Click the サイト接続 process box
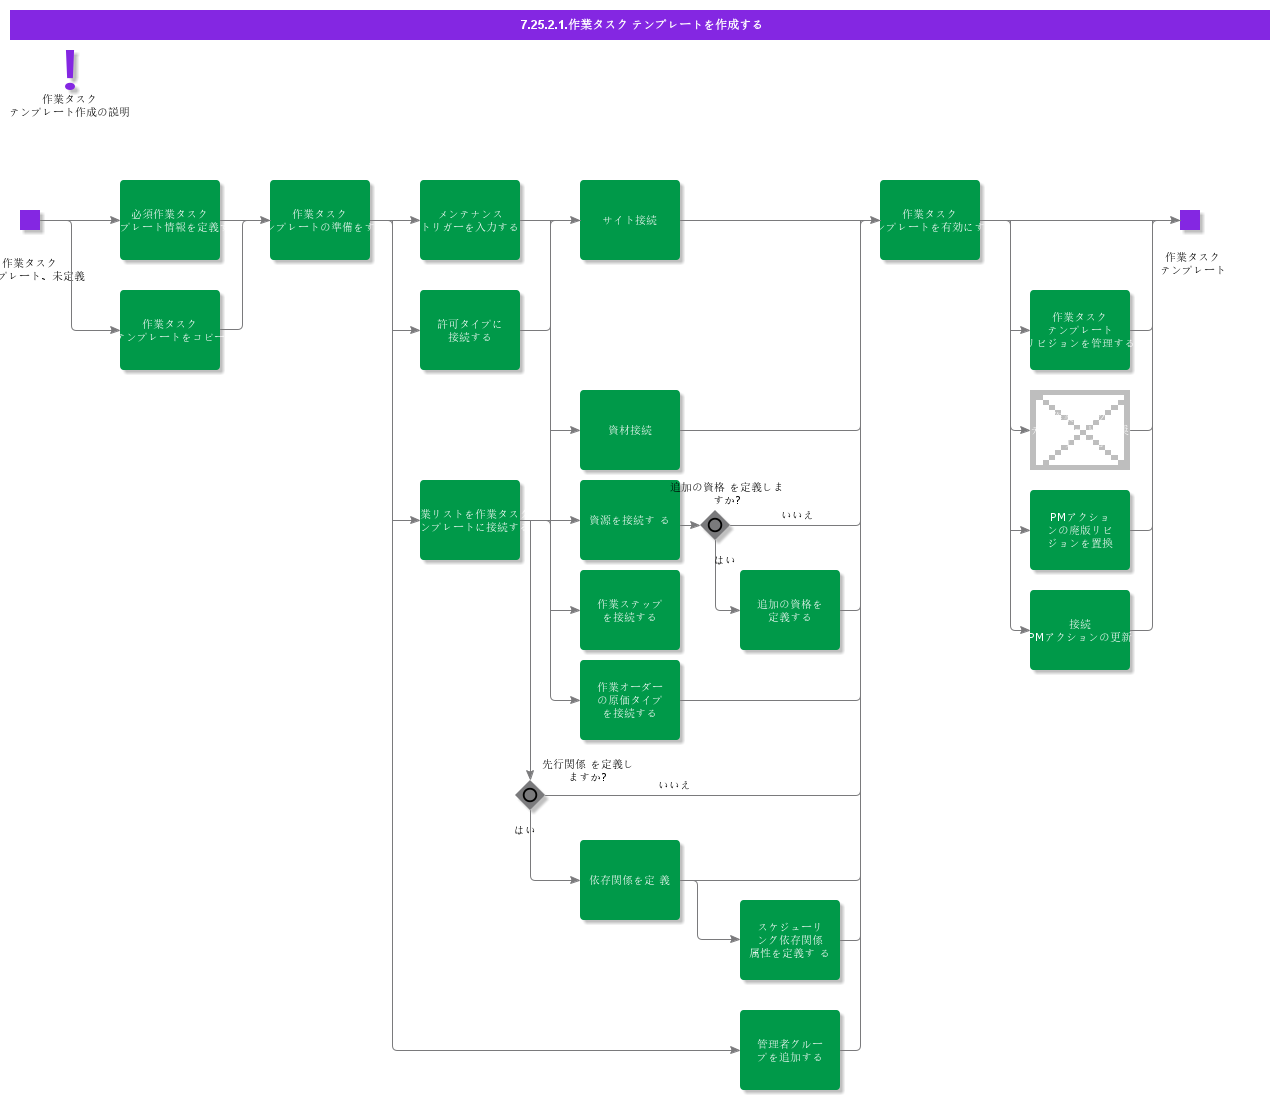Screen dimensions: 1280x1100 [630, 220]
